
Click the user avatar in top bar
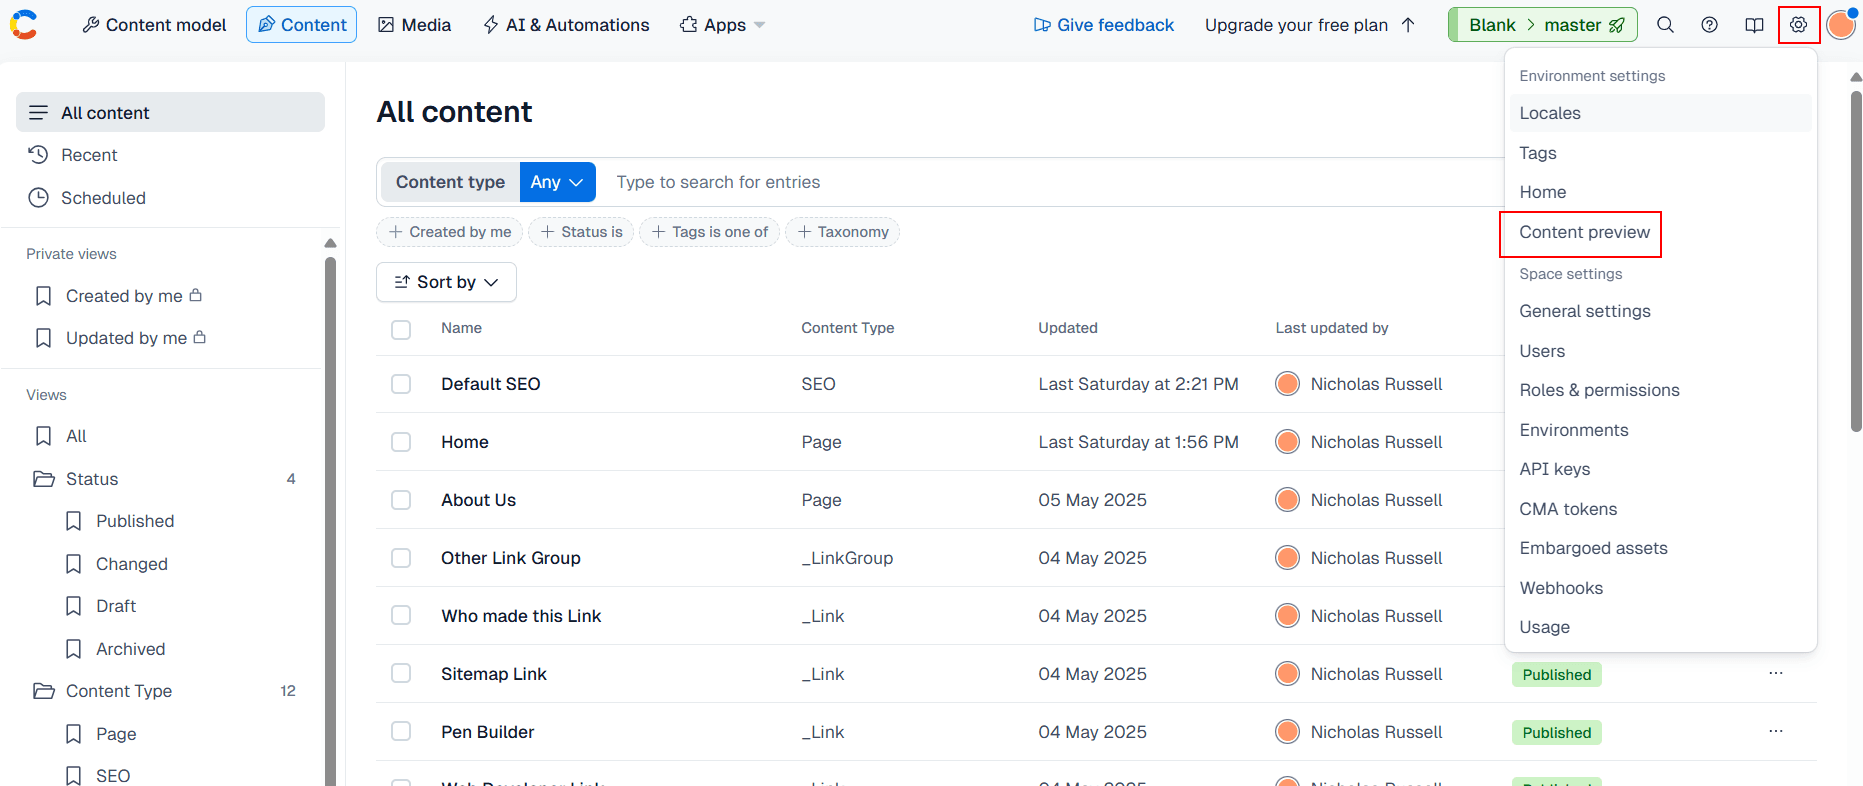click(1840, 25)
